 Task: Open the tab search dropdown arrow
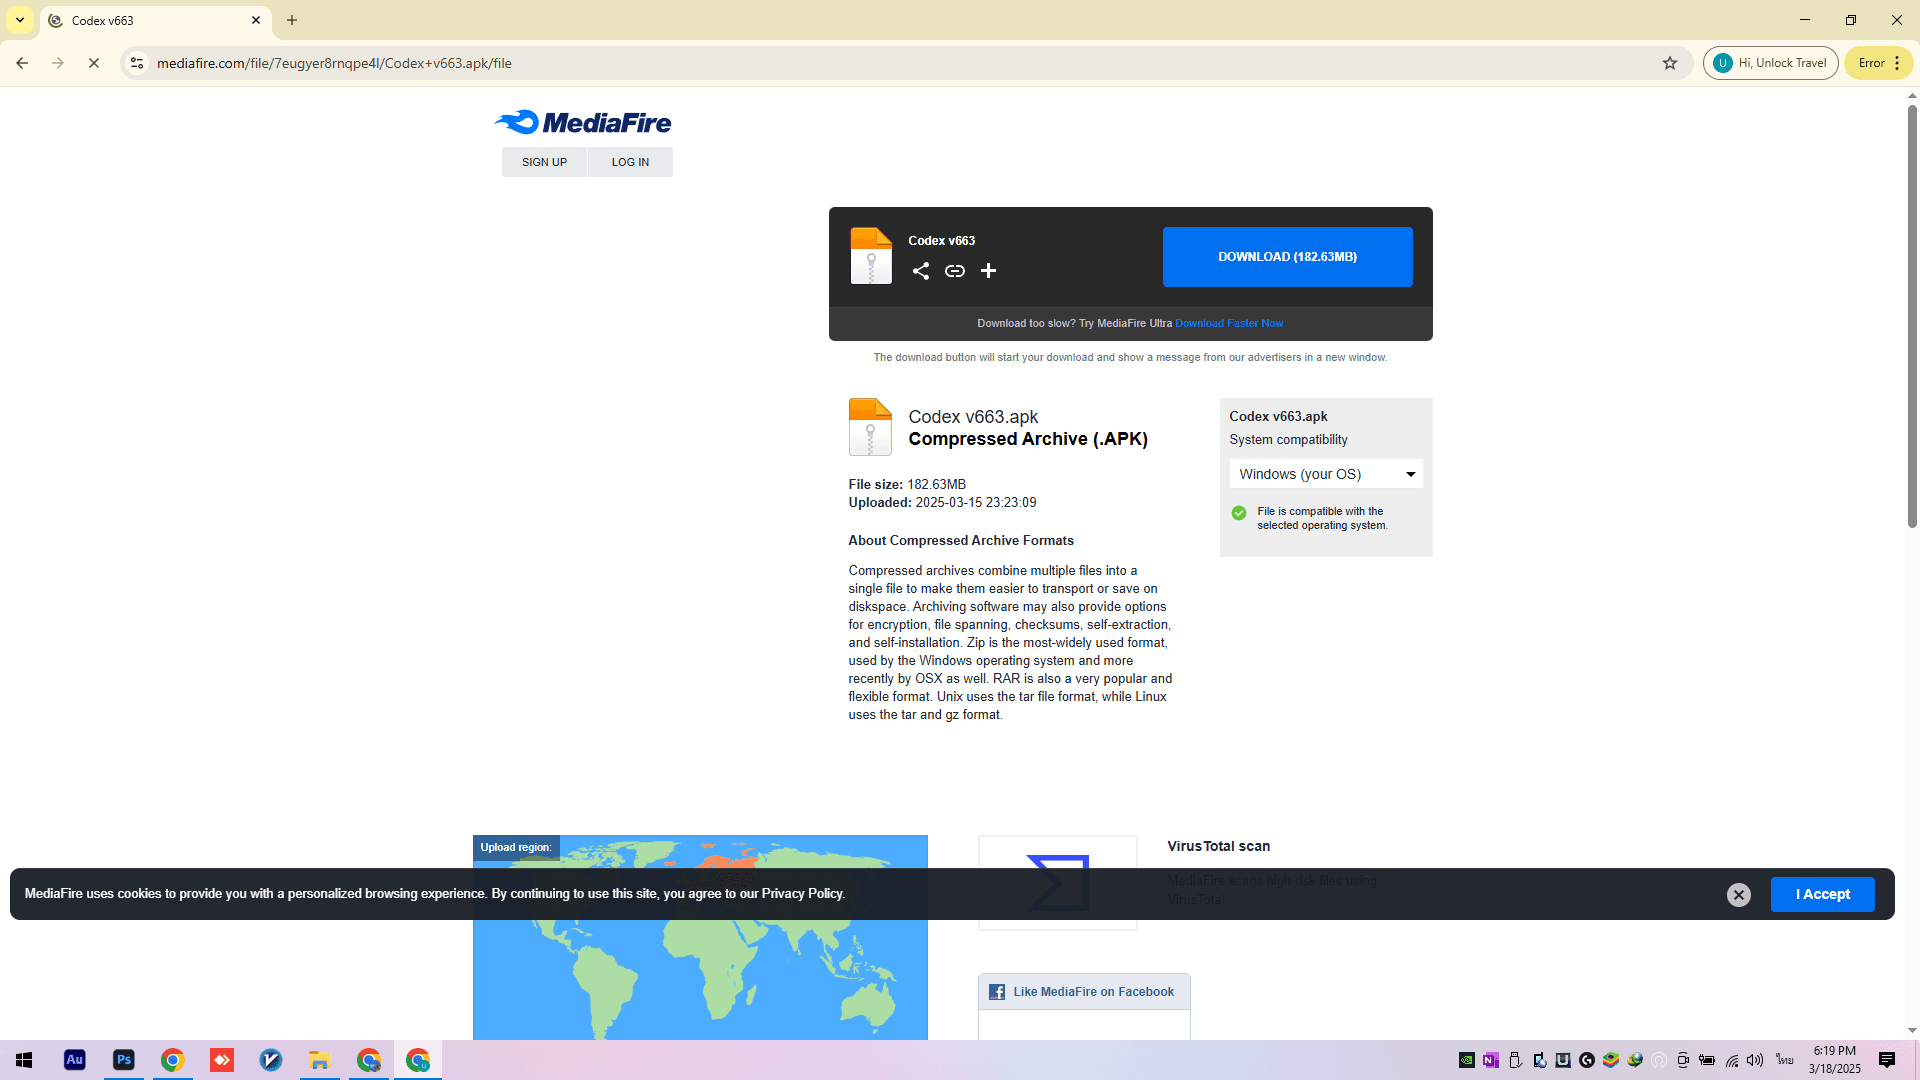pos(20,20)
